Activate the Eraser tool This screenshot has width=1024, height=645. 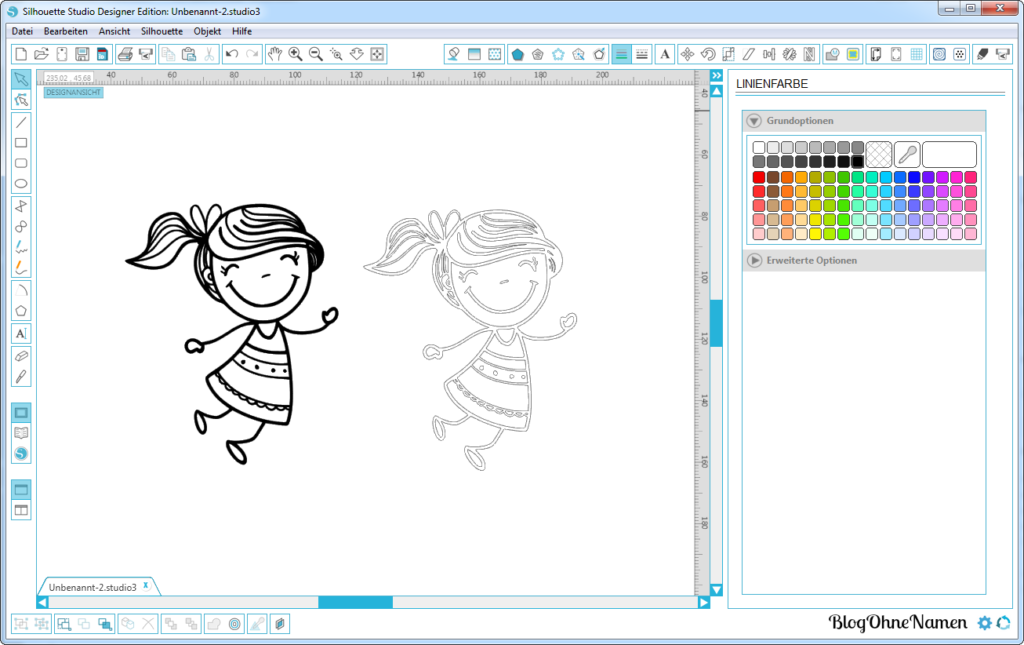[x=21, y=355]
